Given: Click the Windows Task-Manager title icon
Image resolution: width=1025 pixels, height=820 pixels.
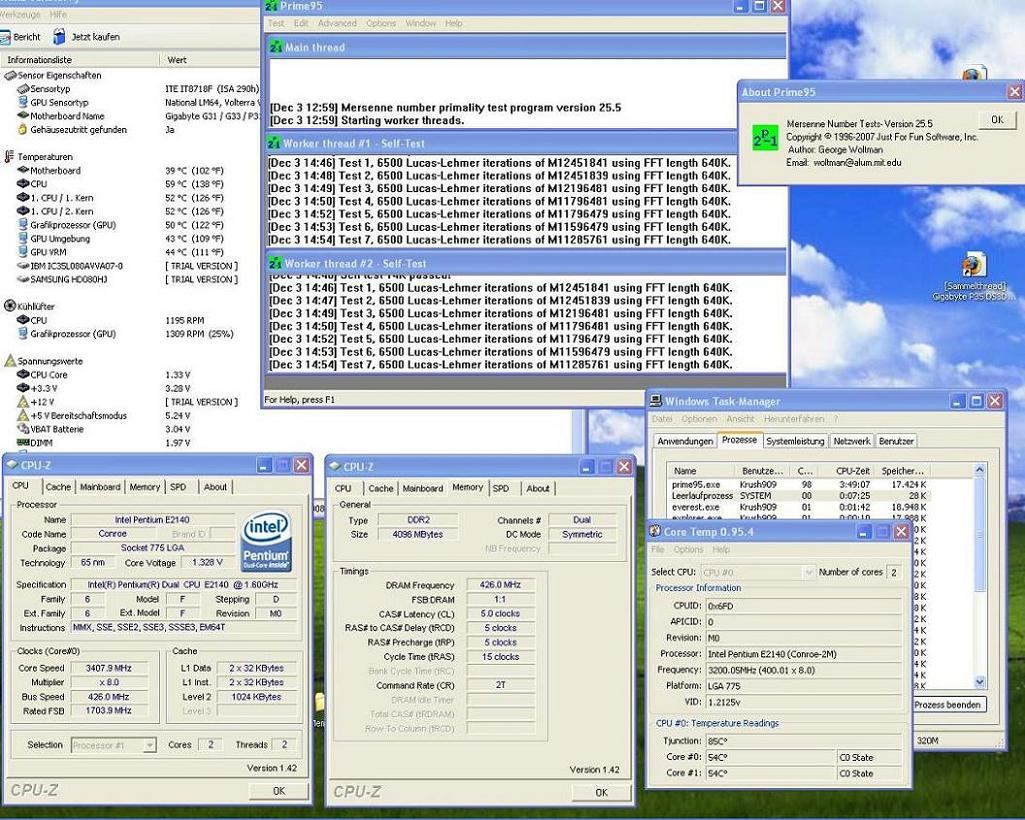Looking at the screenshot, I should coord(656,401).
